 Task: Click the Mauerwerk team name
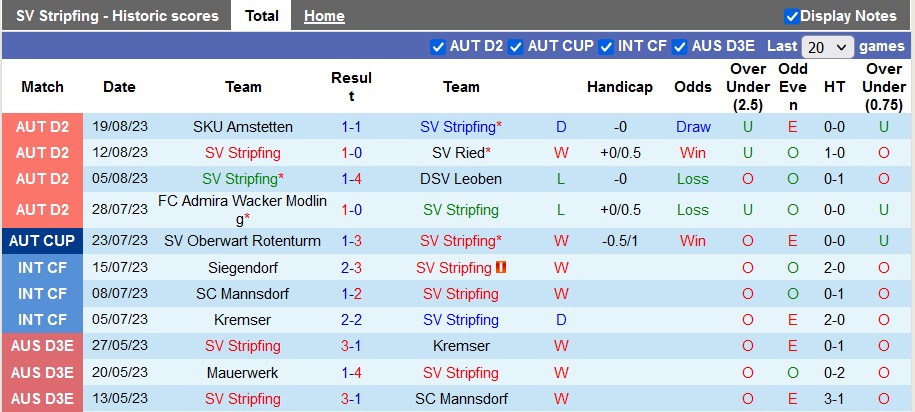(x=243, y=373)
